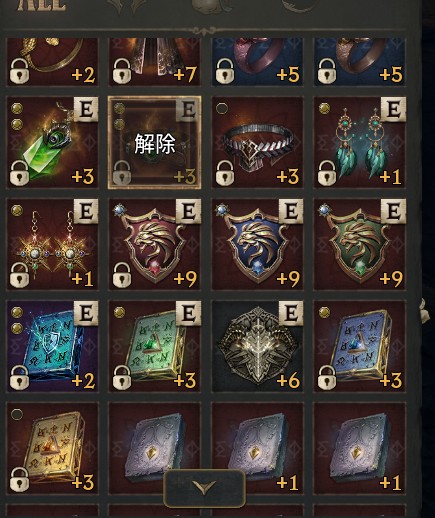
Task: Toggle lock on spiked collar item
Action: [224, 173]
